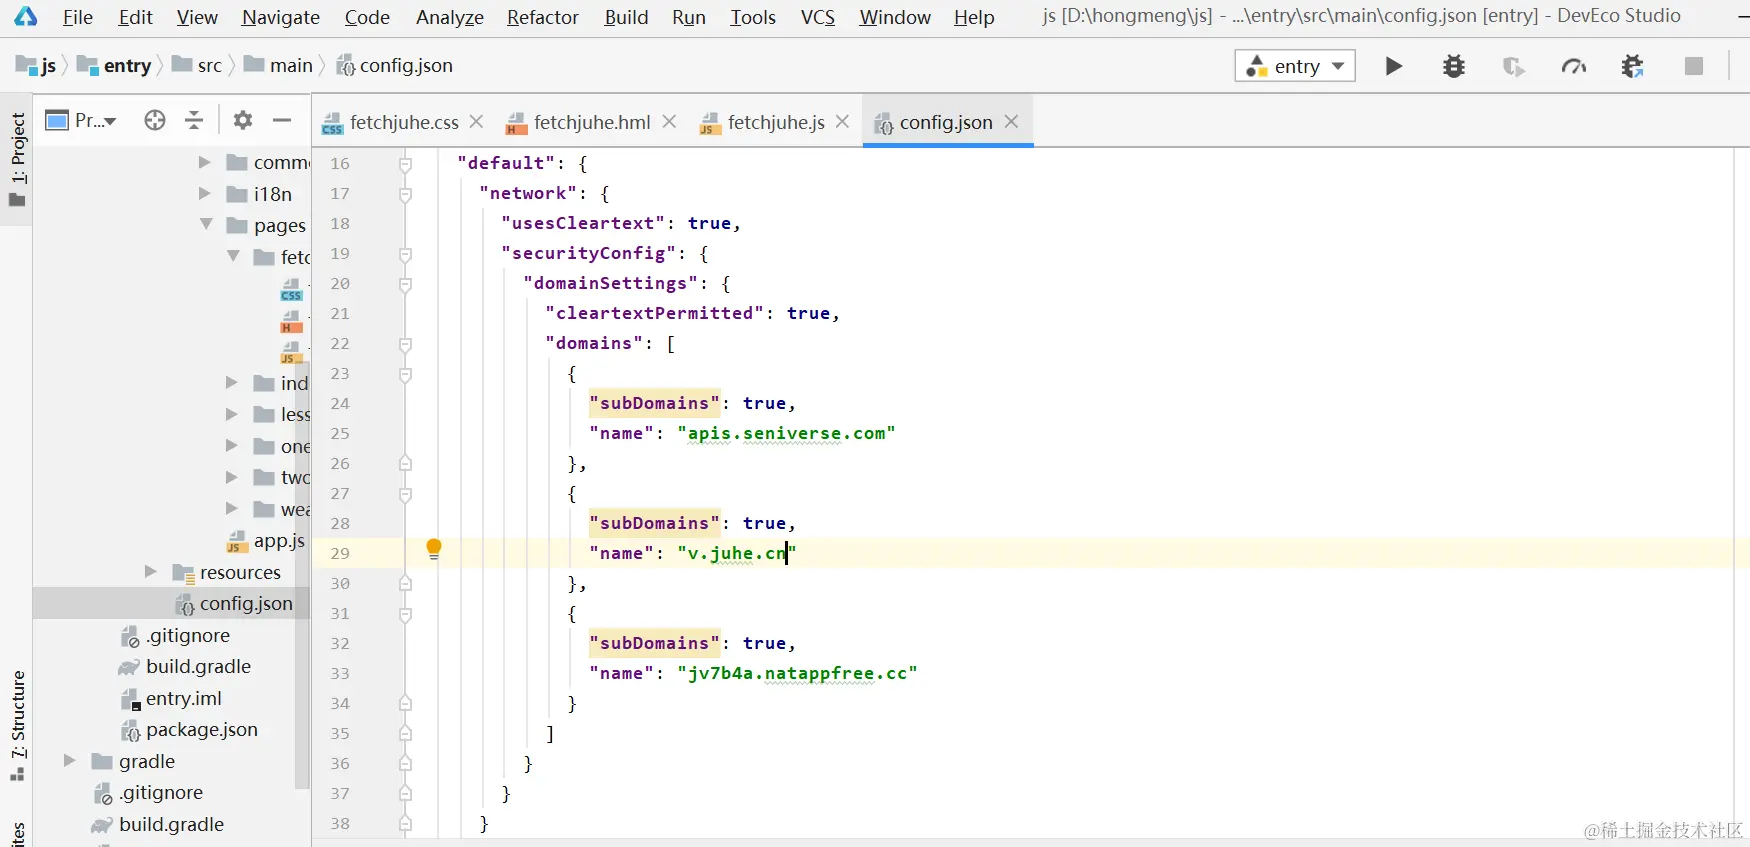Expand the i18n folder
Screen dimensions: 1750x847
(204, 193)
